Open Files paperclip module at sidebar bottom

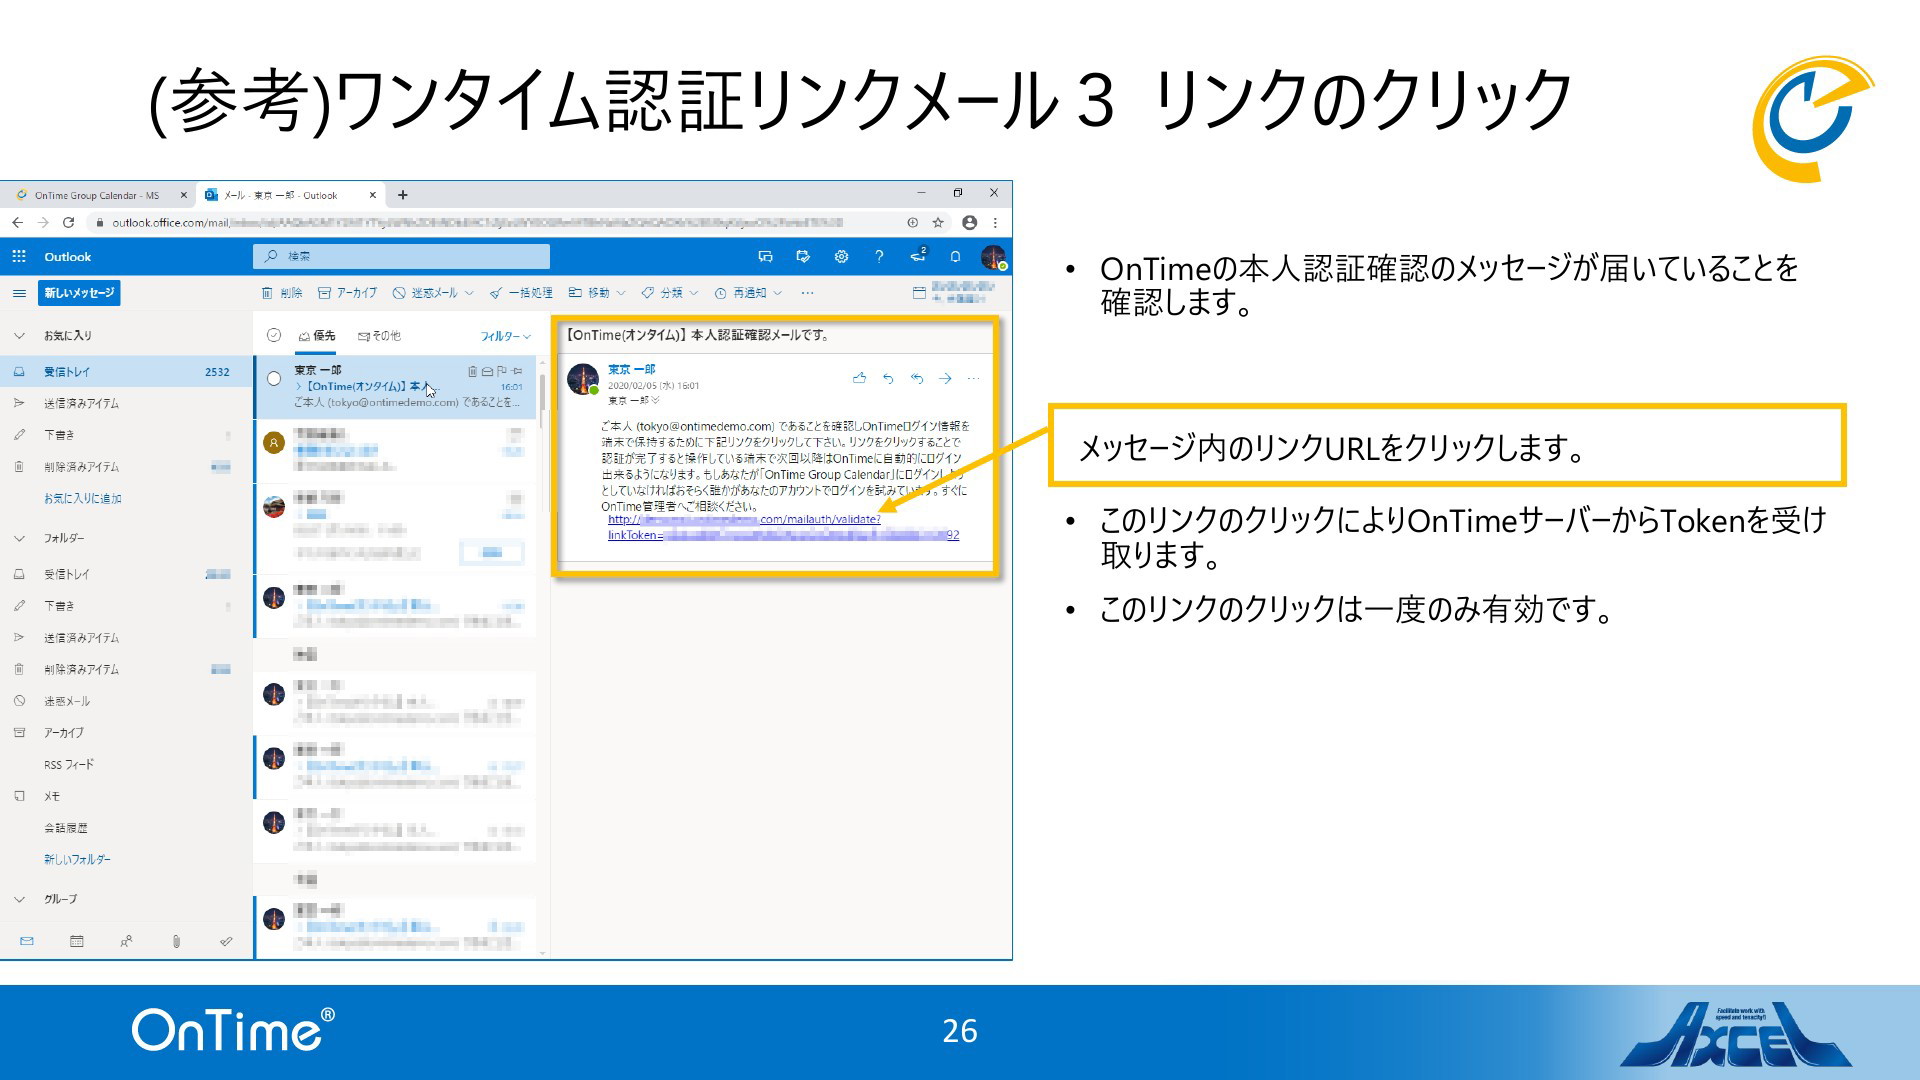coord(176,941)
